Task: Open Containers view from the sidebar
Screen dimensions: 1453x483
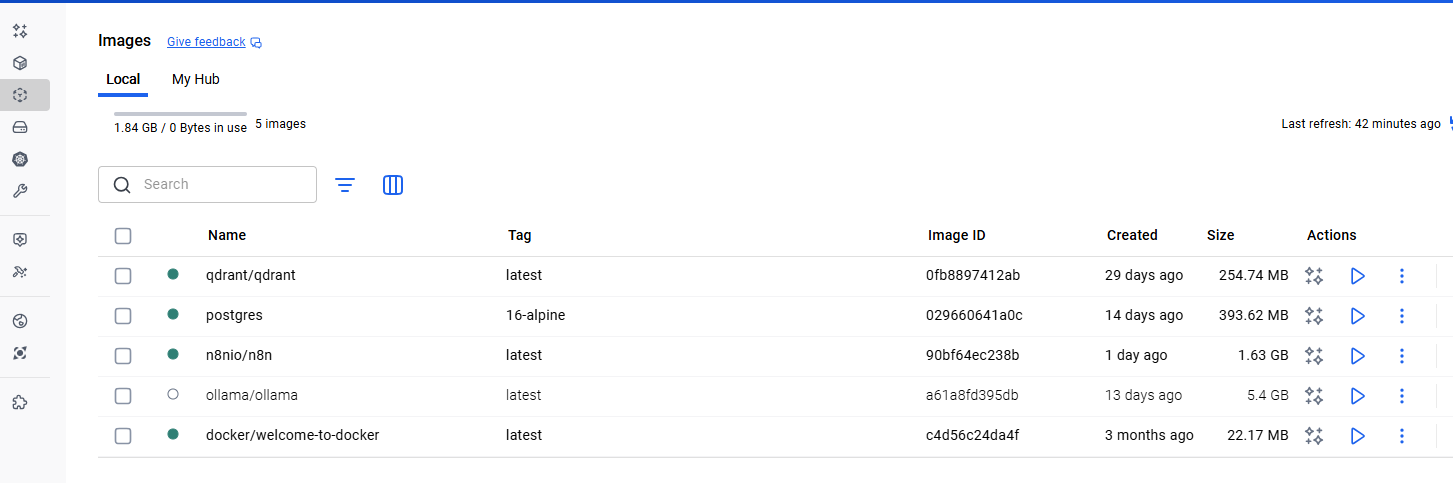Action: [x=20, y=63]
